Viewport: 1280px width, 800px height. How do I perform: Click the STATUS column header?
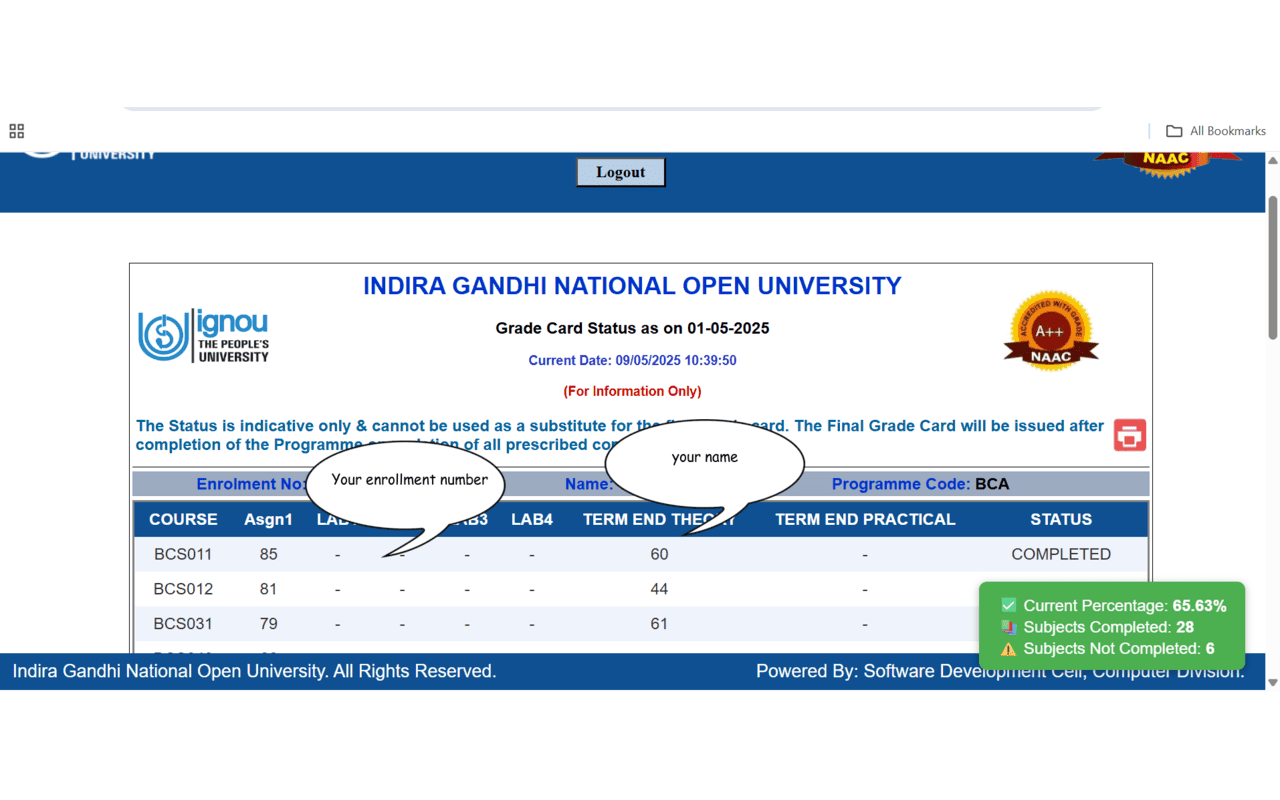coord(1061,519)
